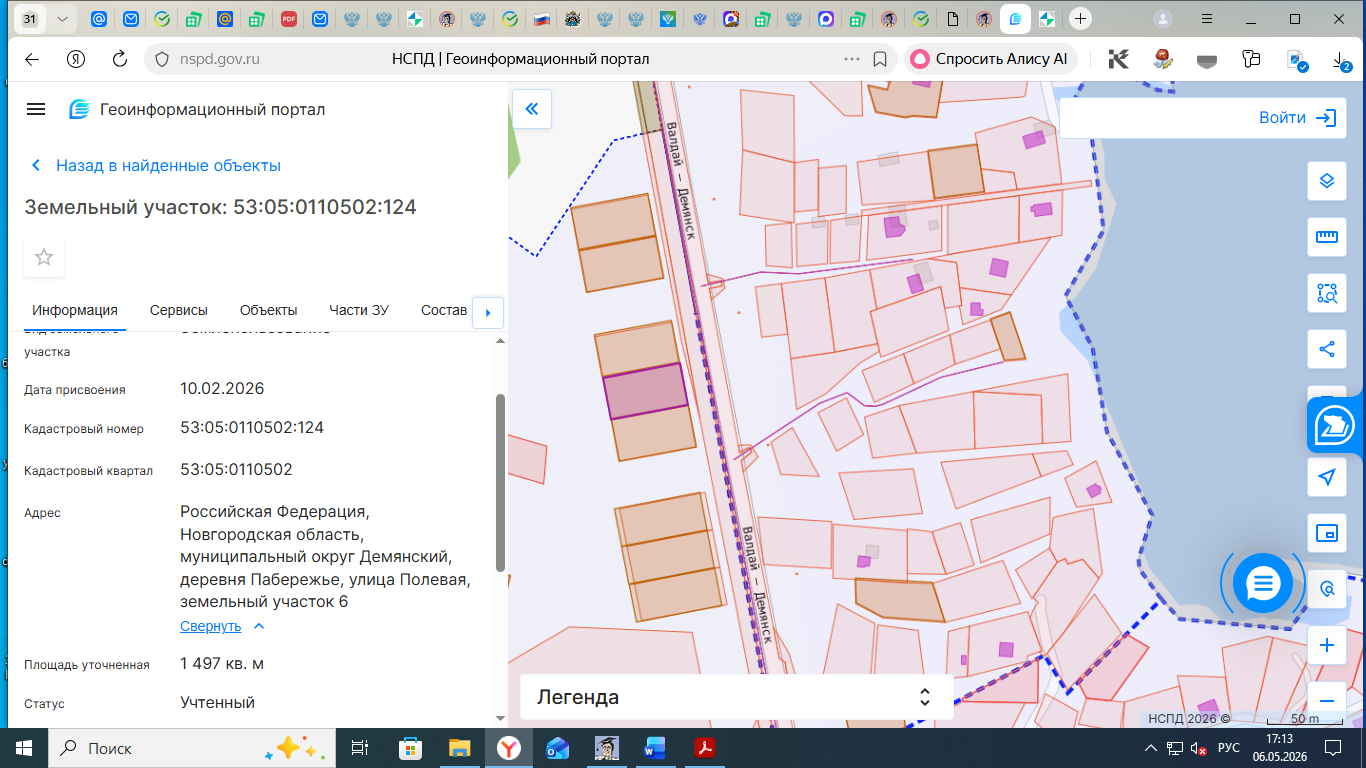
Task: Open Yandex Browser from the taskbar
Action: (509, 748)
